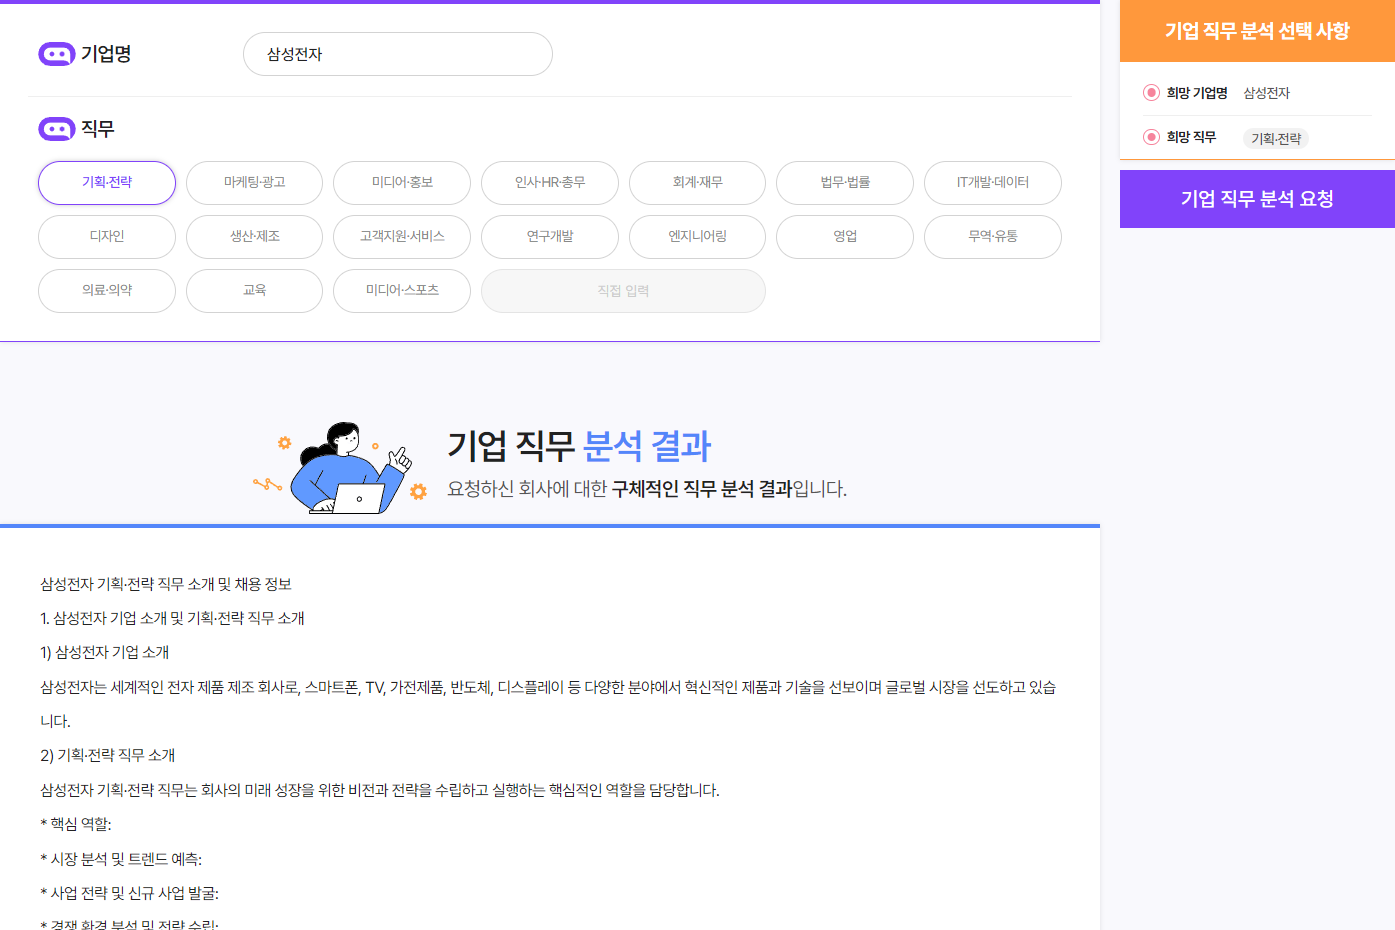Image resolution: width=1395 pixels, height=930 pixels.
Task: Click the line '1. 삼성전자 기업 소개 및 기획·전략 직무 소개'
Action: tap(173, 619)
